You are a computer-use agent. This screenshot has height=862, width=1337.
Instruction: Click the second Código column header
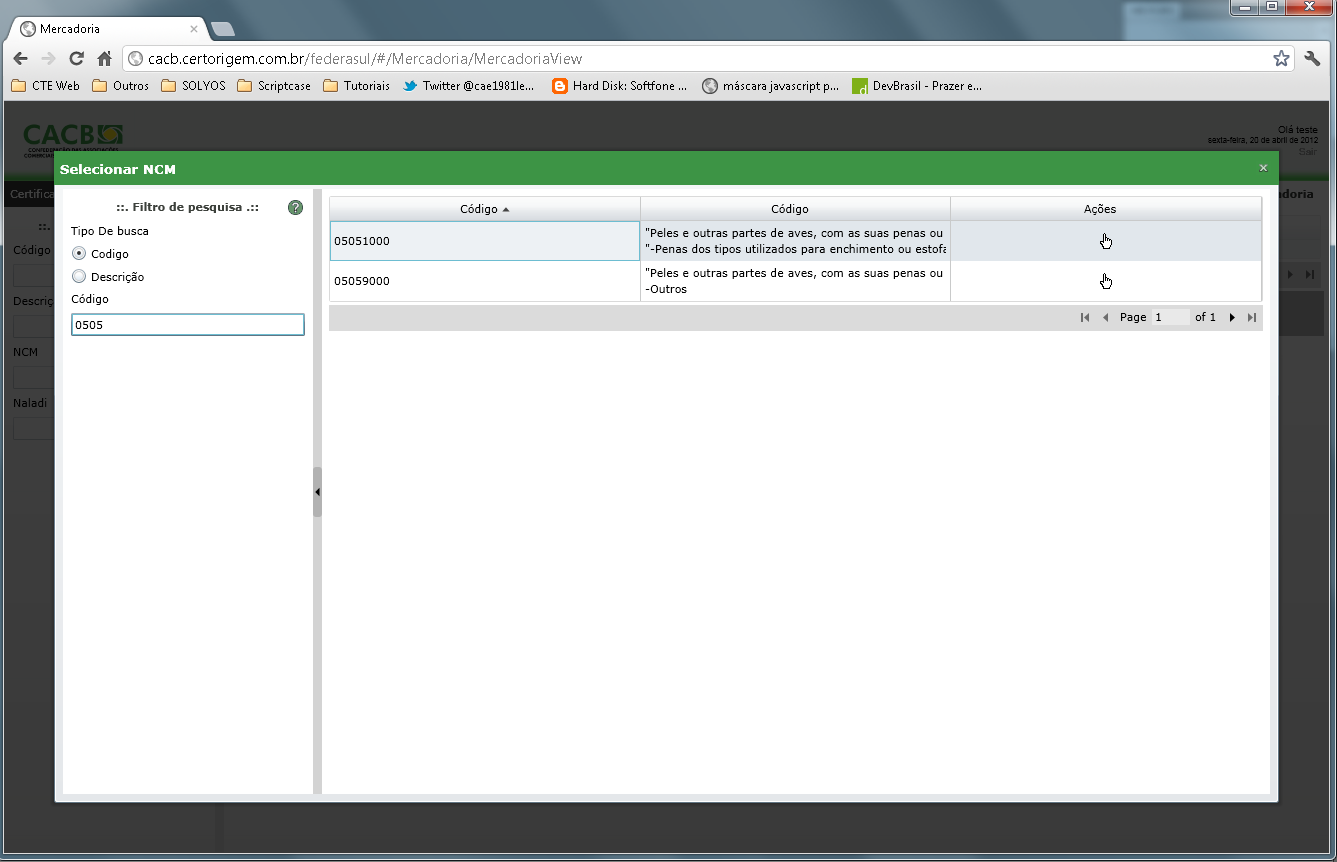[795, 209]
